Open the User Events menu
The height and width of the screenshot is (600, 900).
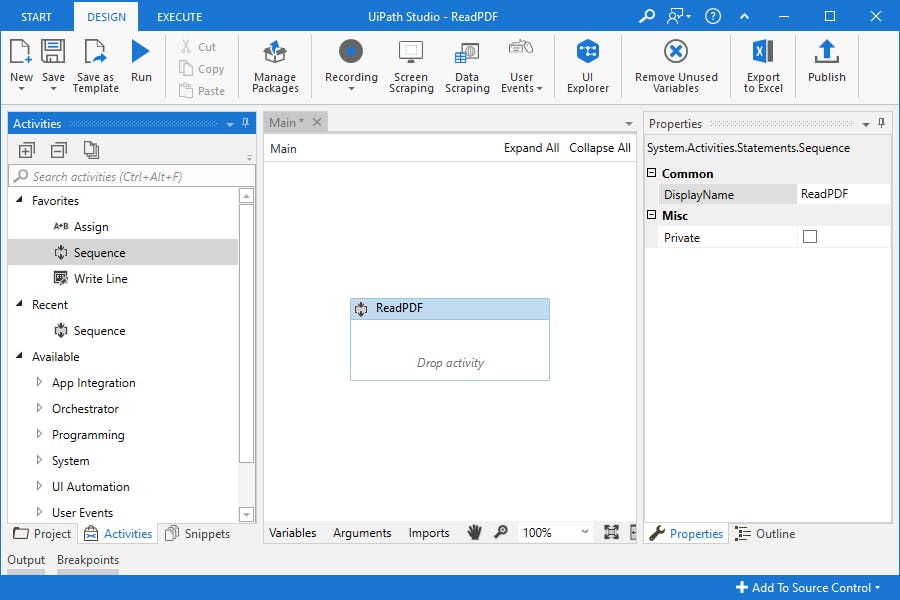[x=521, y=66]
